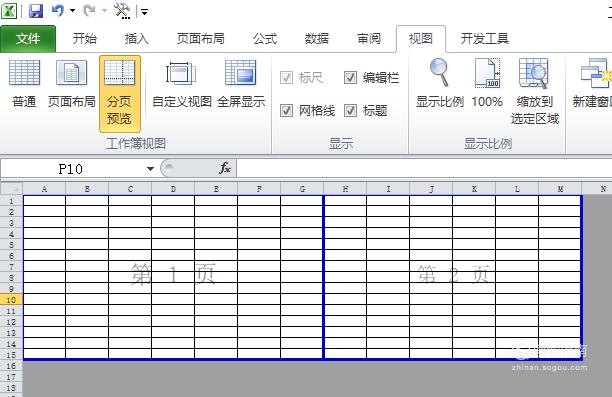This screenshot has height=397, width=612.
Task: Click the fx insert function button
Action: tap(225, 168)
